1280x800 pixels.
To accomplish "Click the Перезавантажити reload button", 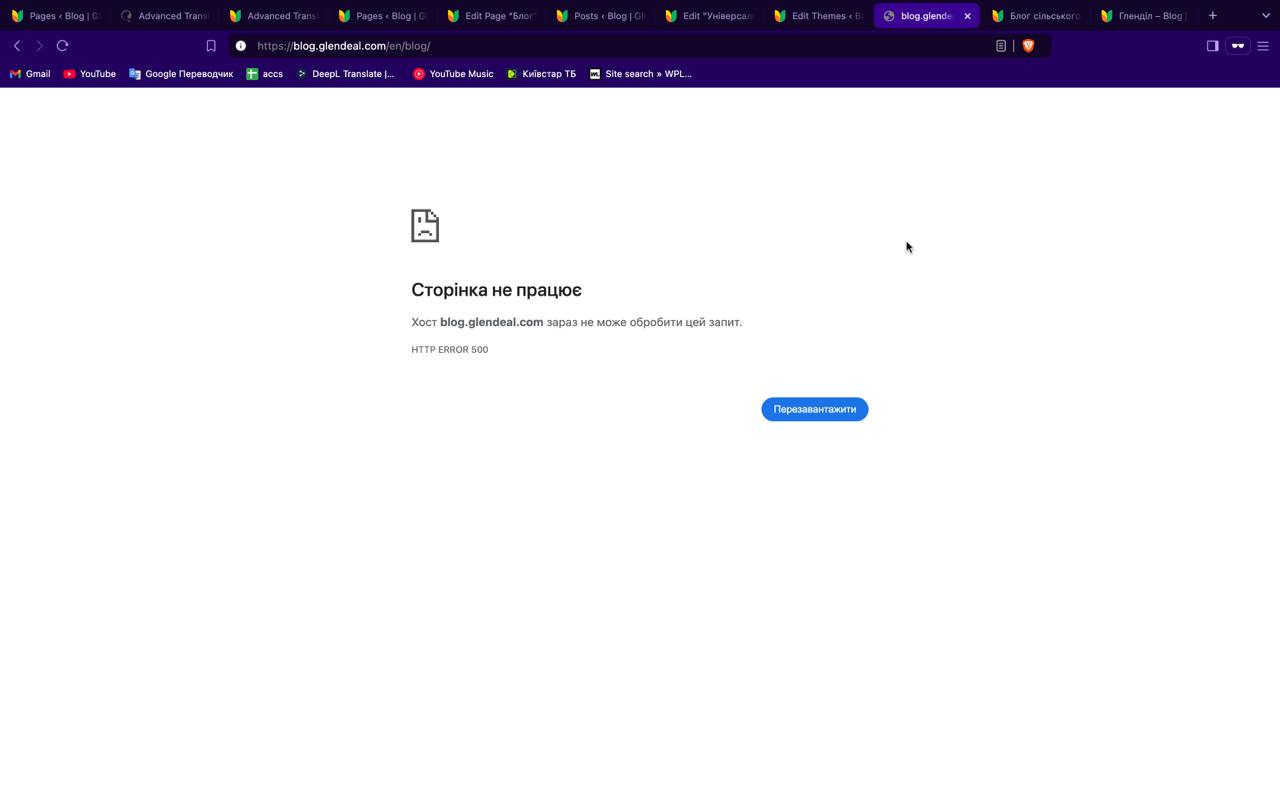I will (x=815, y=409).
